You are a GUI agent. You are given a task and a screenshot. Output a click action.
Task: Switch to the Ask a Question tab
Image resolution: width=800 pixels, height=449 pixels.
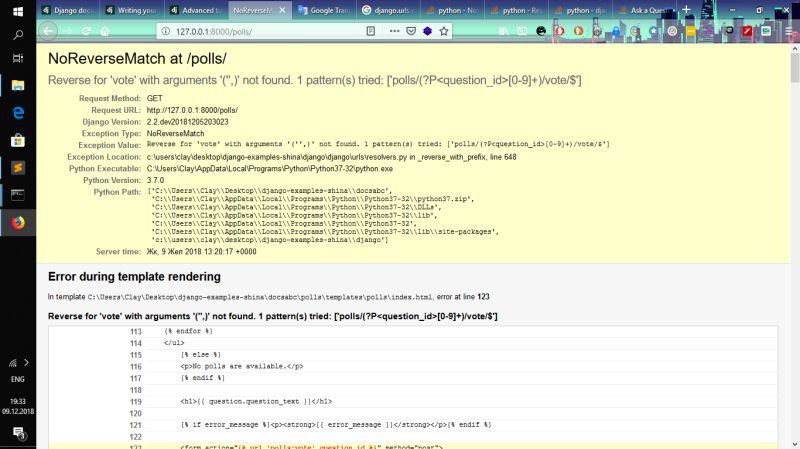click(645, 10)
